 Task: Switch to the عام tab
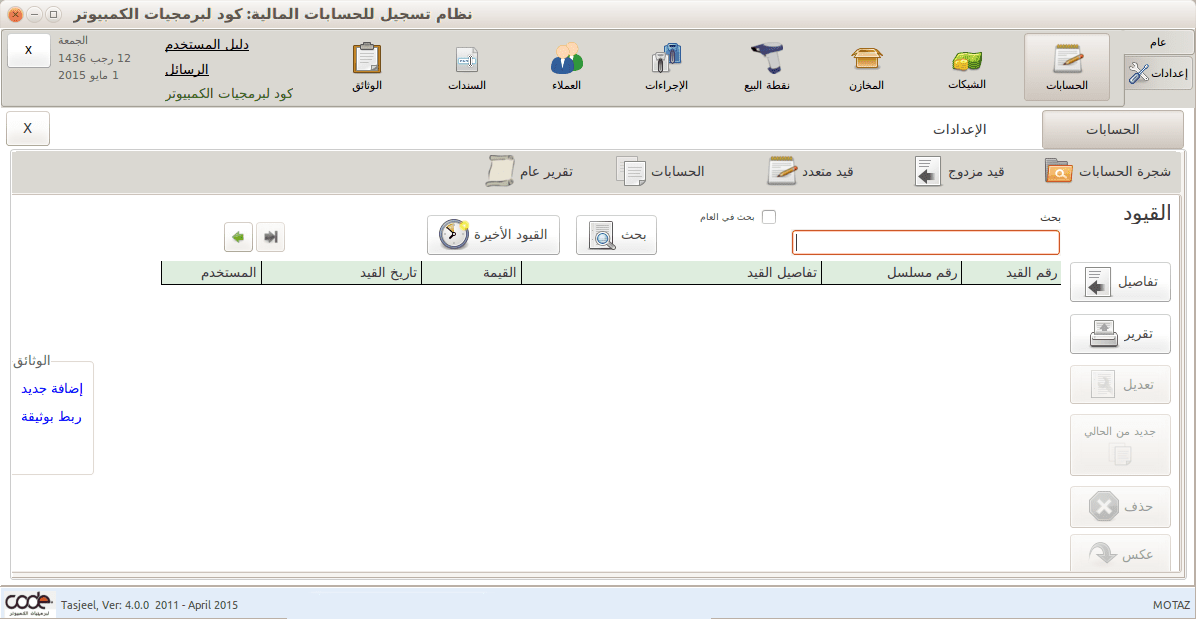(1158, 41)
